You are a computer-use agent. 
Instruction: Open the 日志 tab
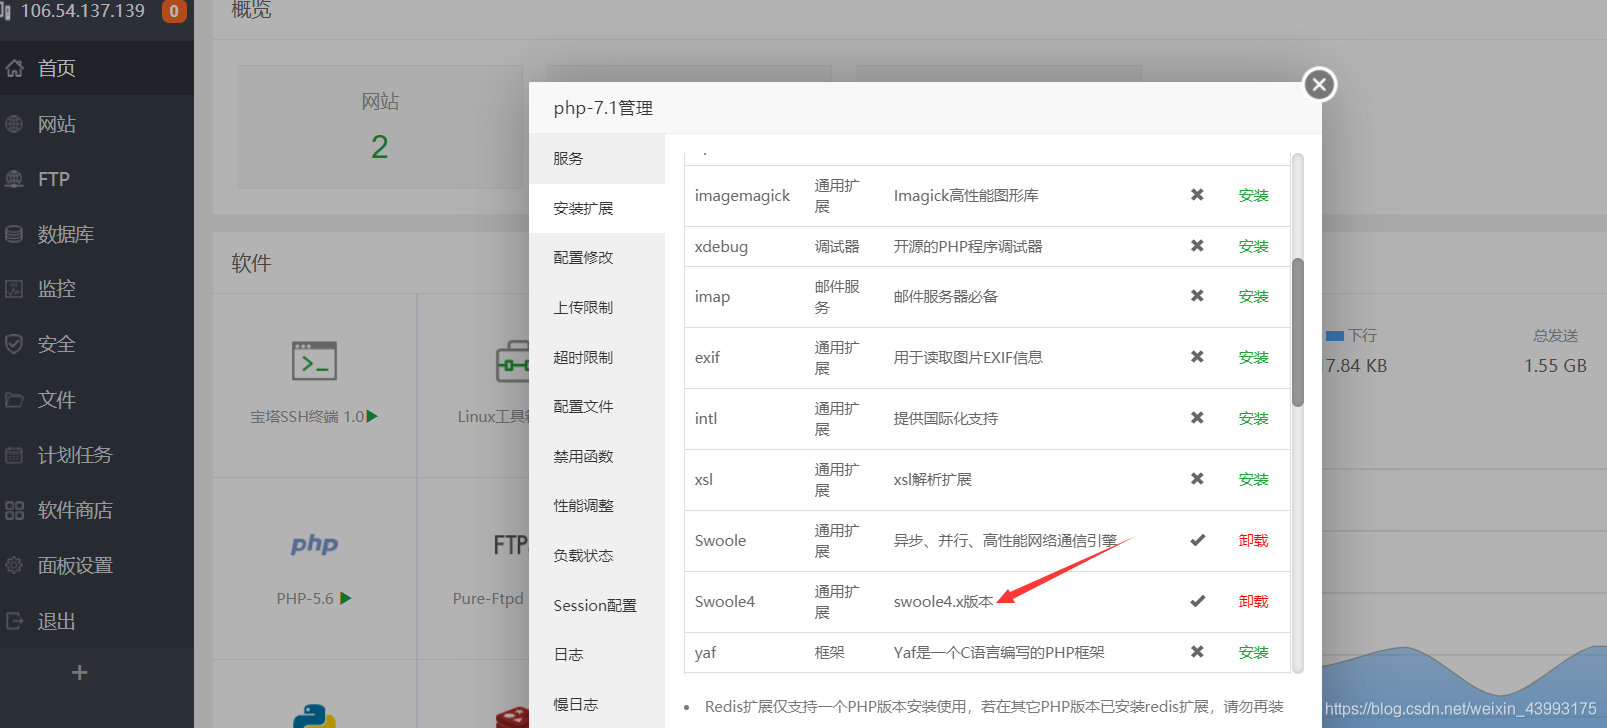point(597,654)
